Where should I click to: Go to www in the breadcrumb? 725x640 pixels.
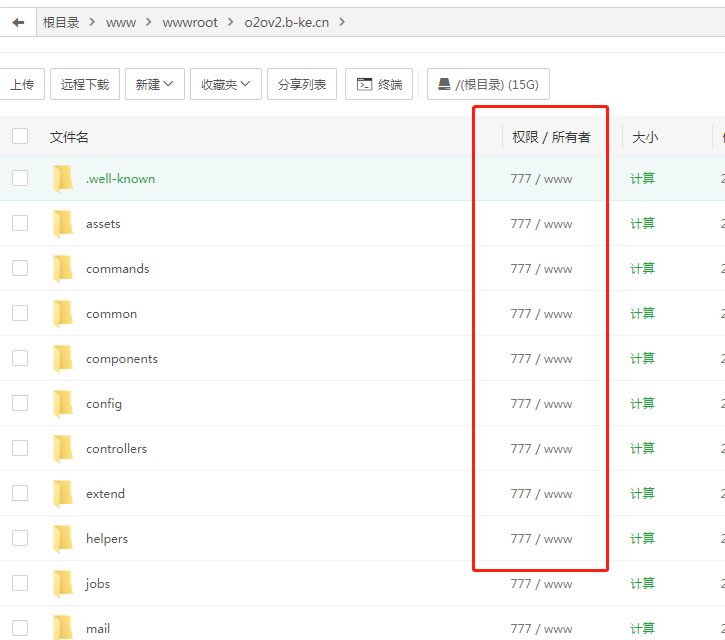(121, 23)
